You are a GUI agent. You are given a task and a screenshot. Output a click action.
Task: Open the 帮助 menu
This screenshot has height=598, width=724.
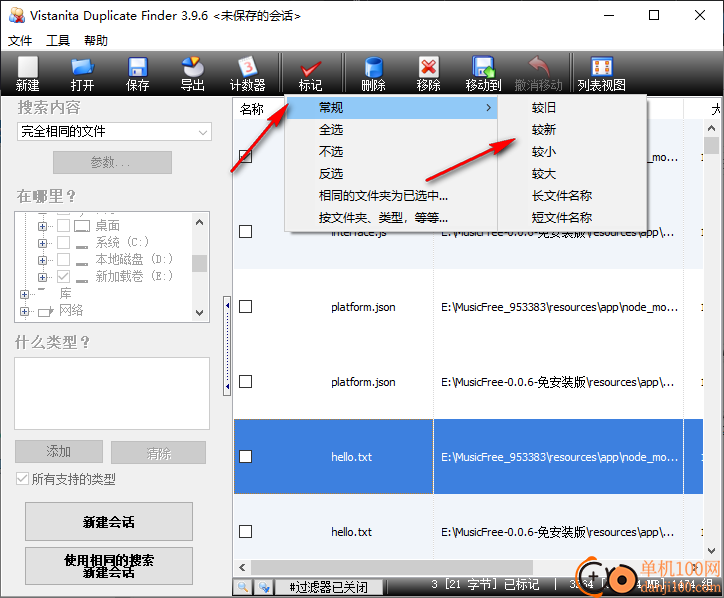coord(96,41)
